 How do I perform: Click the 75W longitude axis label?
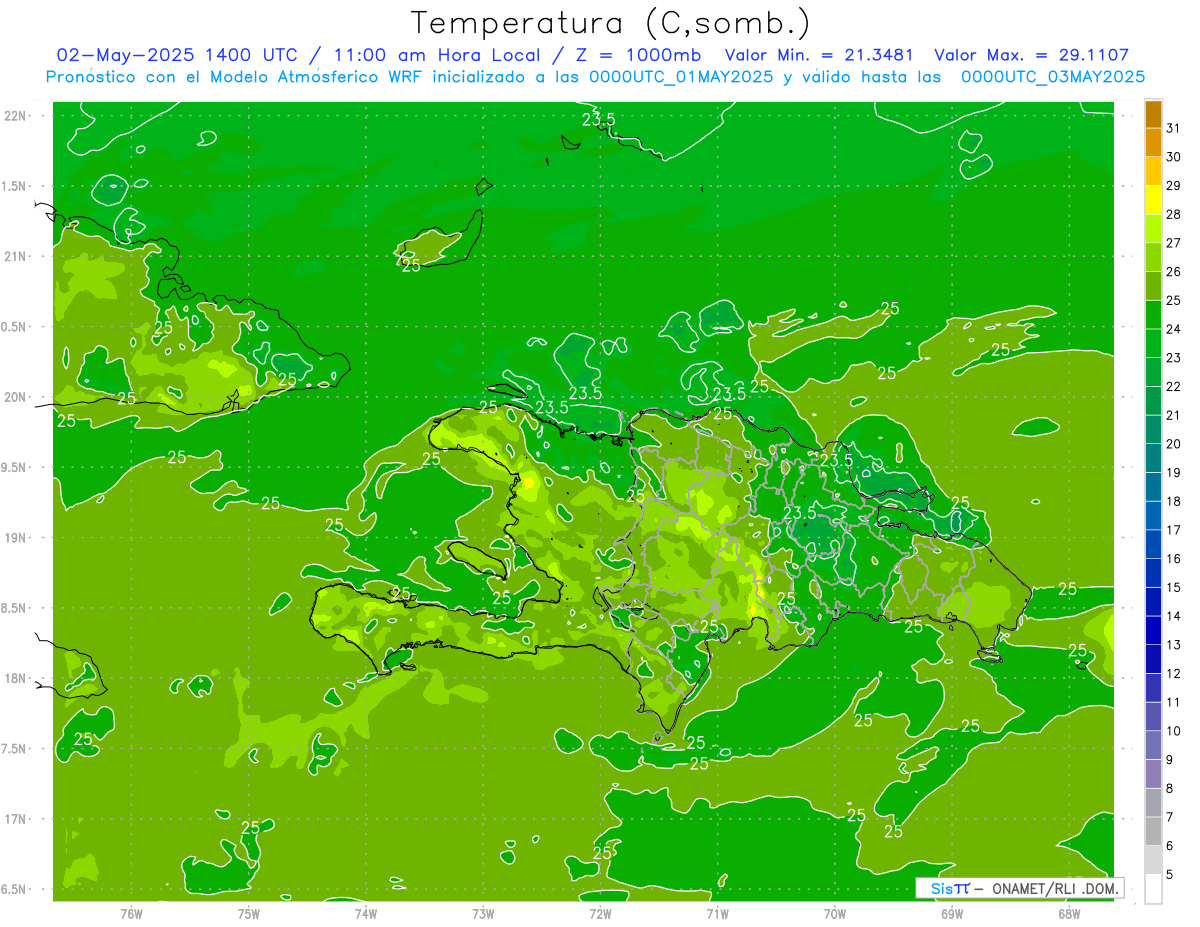point(249,913)
